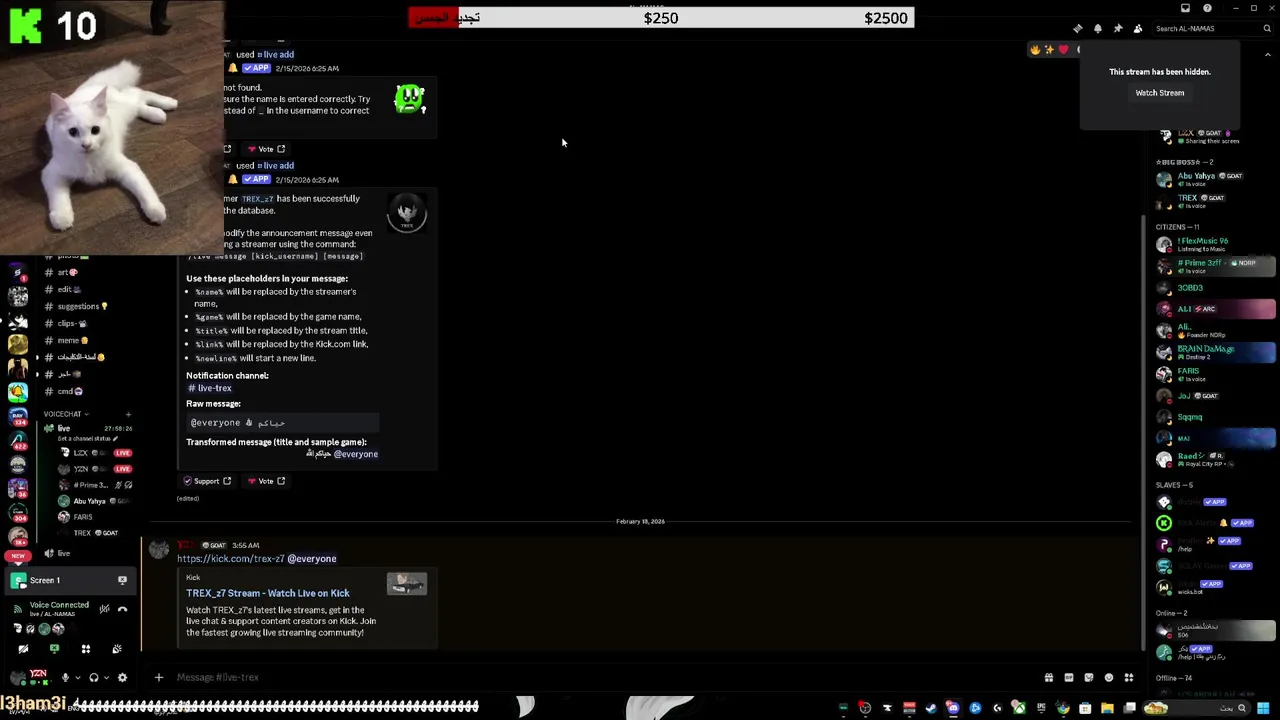Open File Explorer from the taskbar
Viewport: 1280px width, 720px height.
click(1107, 708)
